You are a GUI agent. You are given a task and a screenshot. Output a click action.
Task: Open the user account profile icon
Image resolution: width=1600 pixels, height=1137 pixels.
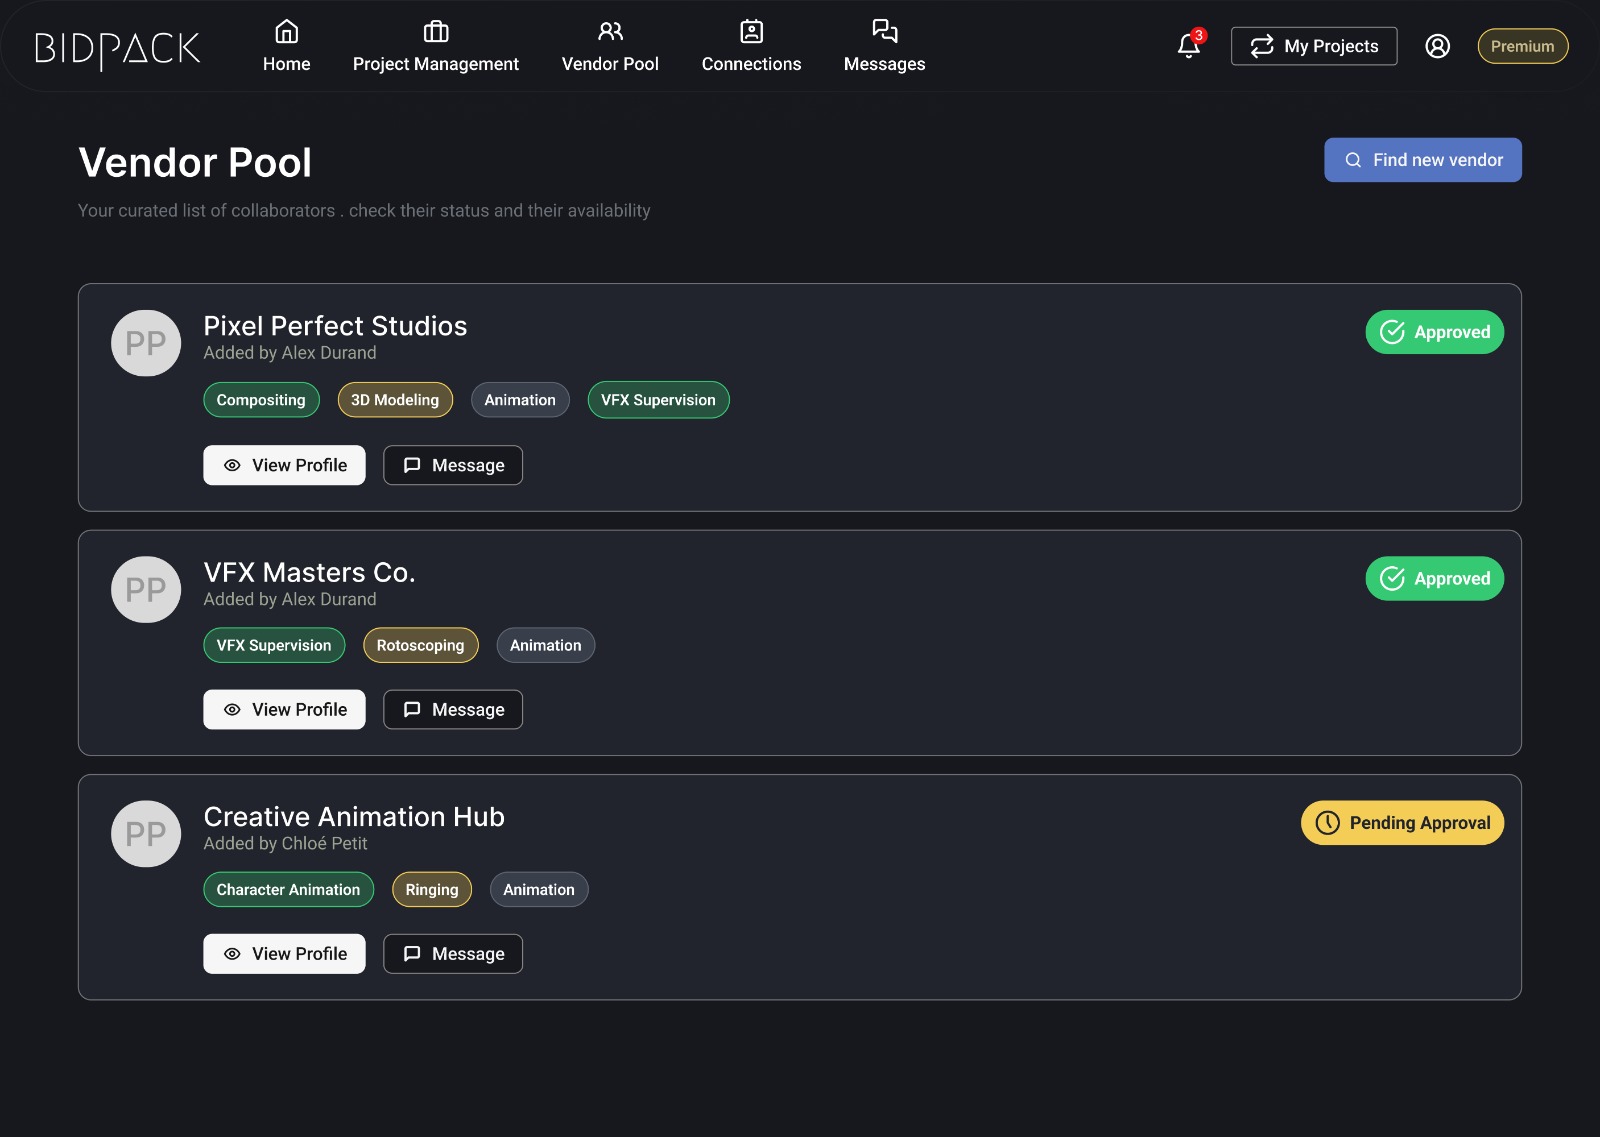(1437, 46)
